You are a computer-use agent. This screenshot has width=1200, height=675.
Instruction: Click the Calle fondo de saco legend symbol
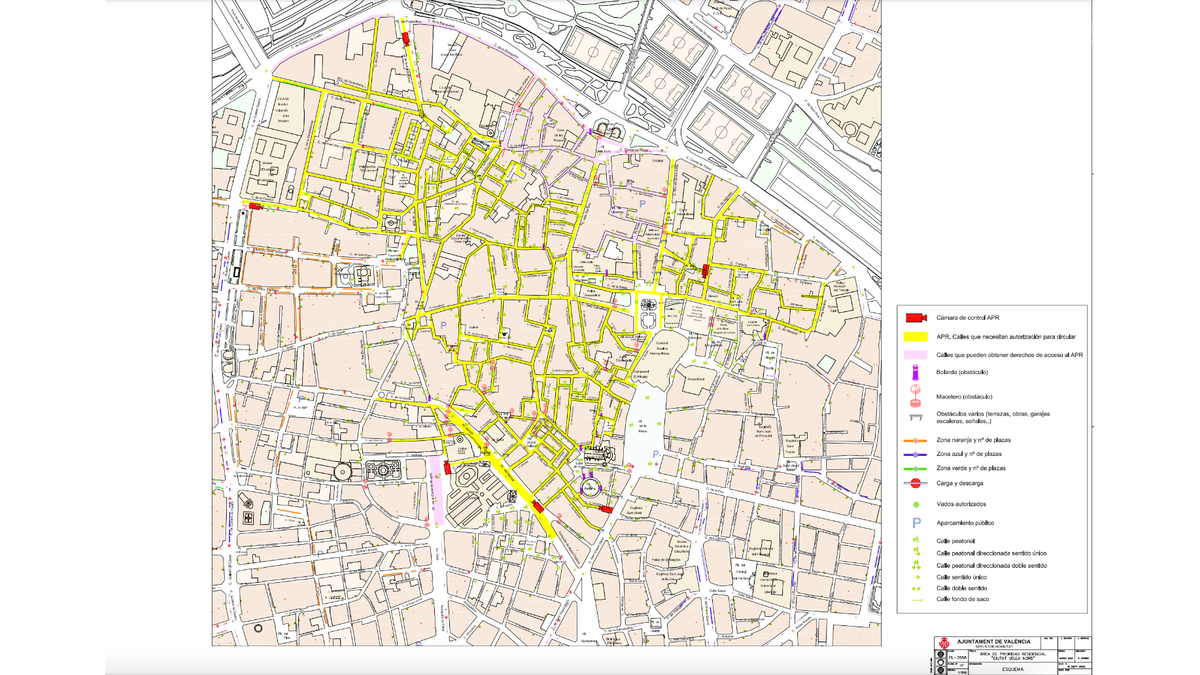[x=915, y=599]
